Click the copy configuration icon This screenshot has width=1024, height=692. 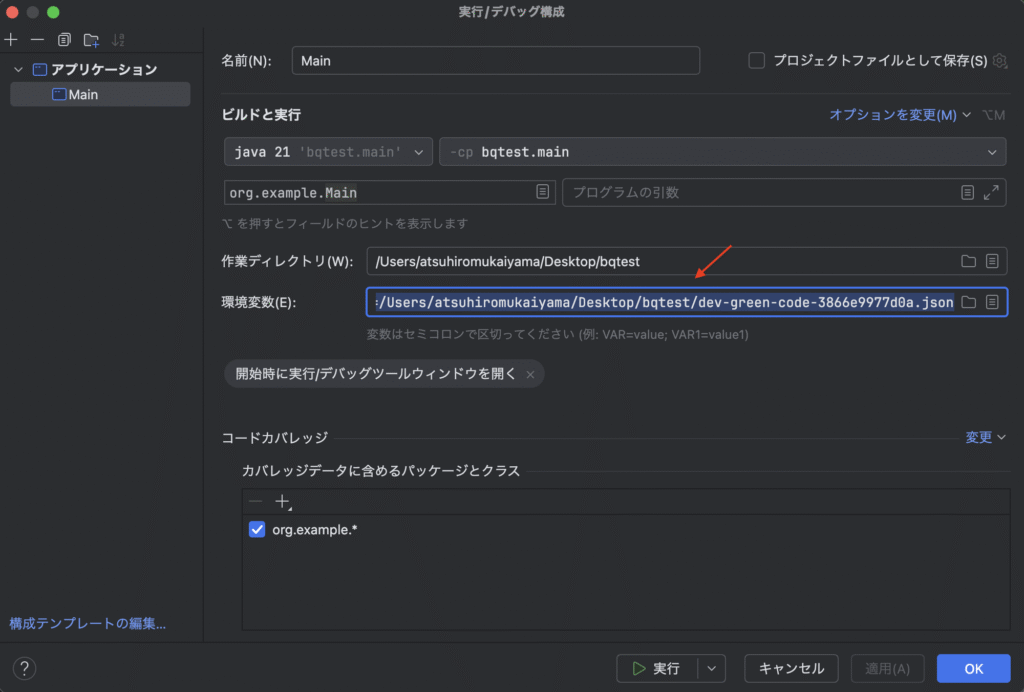tap(64, 40)
